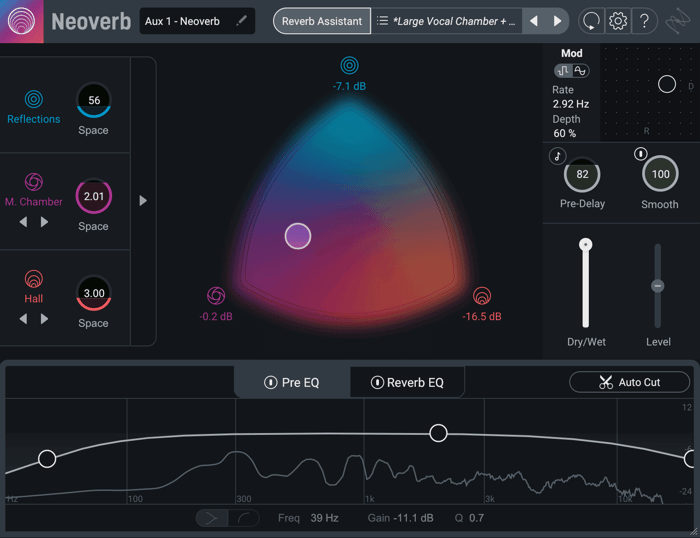This screenshot has width=700, height=538.
Task: Adjust the Smooth knob
Action: click(660, 174)
